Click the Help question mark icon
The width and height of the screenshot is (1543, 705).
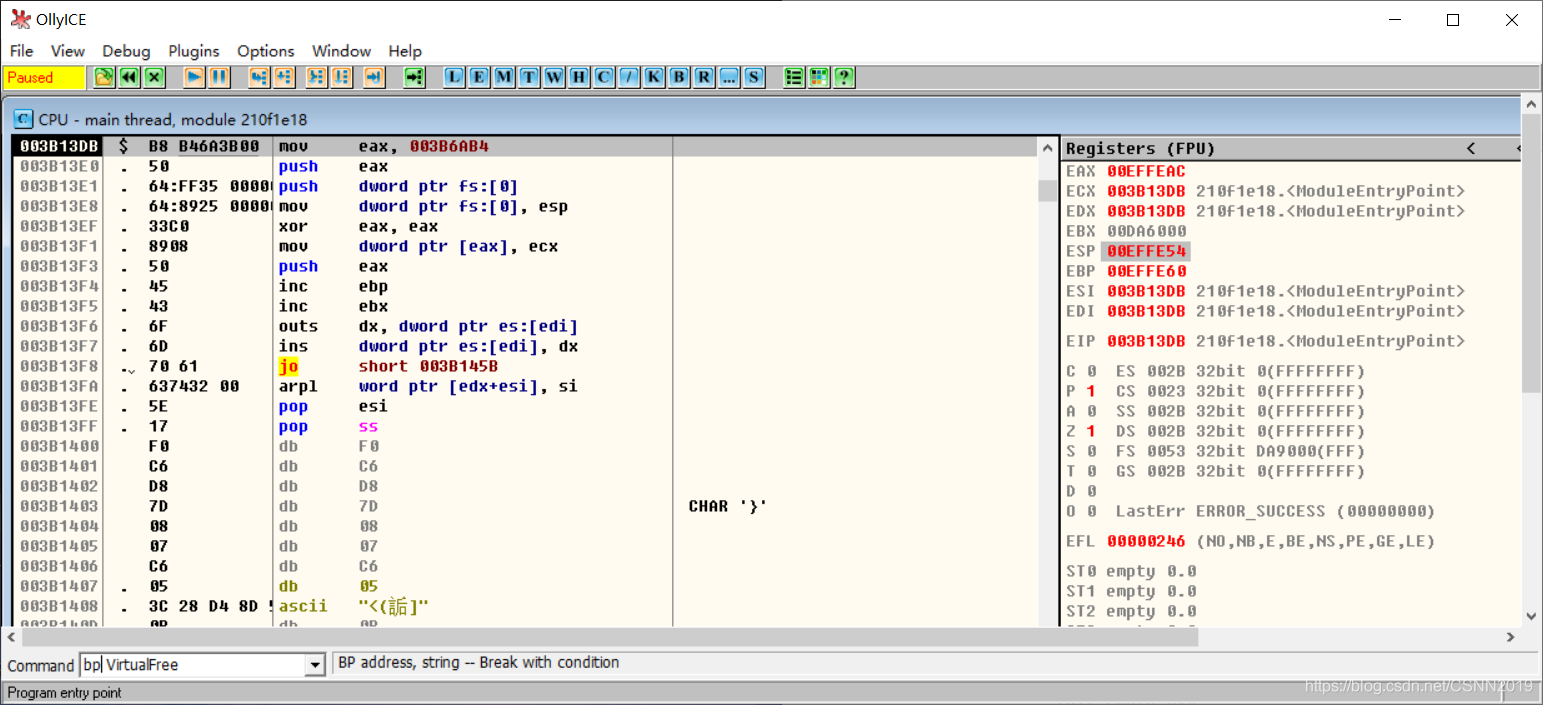point(845,77)
